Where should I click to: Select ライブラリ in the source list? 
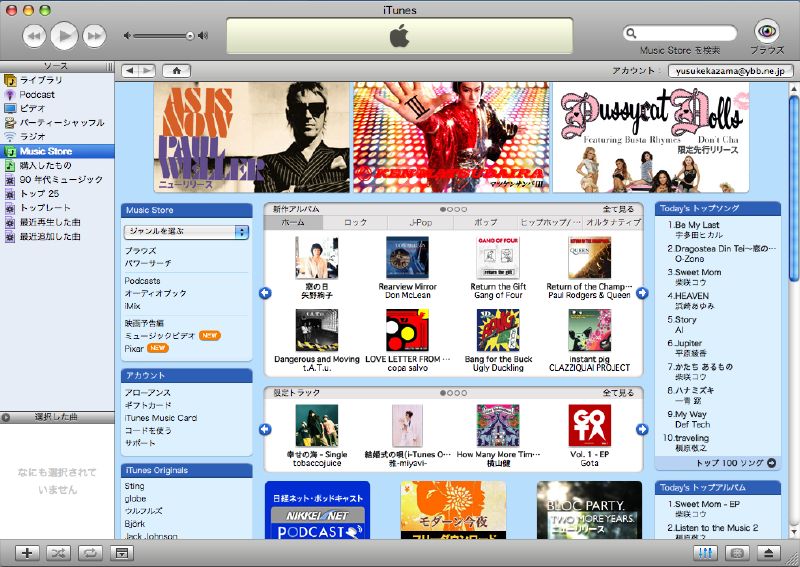pos(57,80)
